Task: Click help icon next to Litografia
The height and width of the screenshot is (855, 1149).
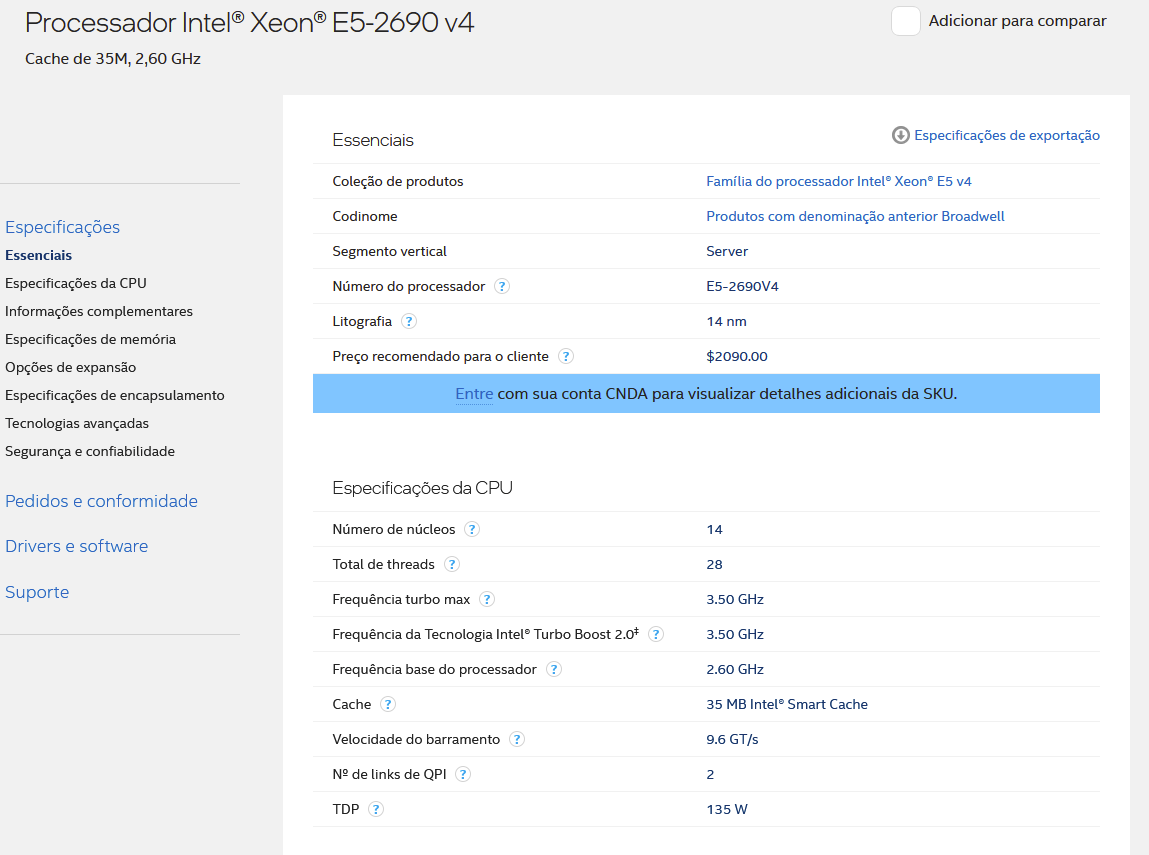Action: pos(409,321)
